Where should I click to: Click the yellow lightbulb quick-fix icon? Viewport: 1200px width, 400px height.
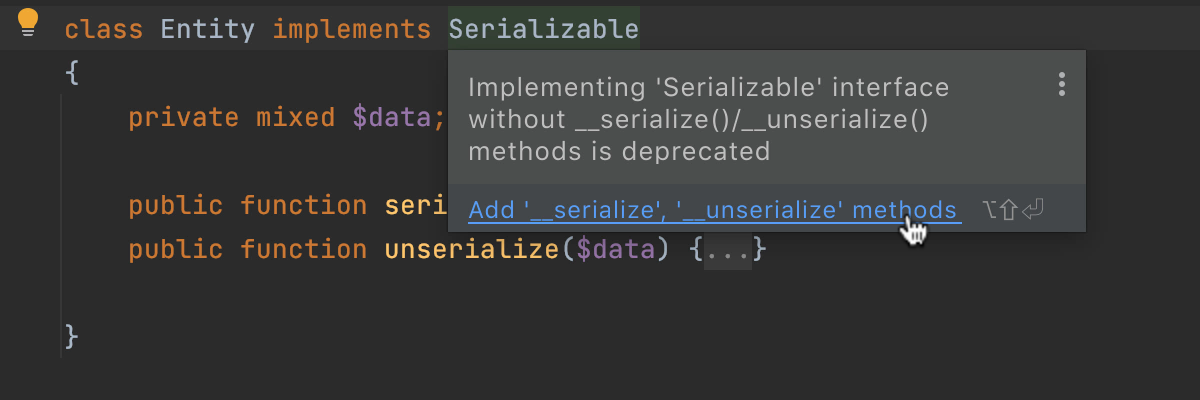click(28, 22)
